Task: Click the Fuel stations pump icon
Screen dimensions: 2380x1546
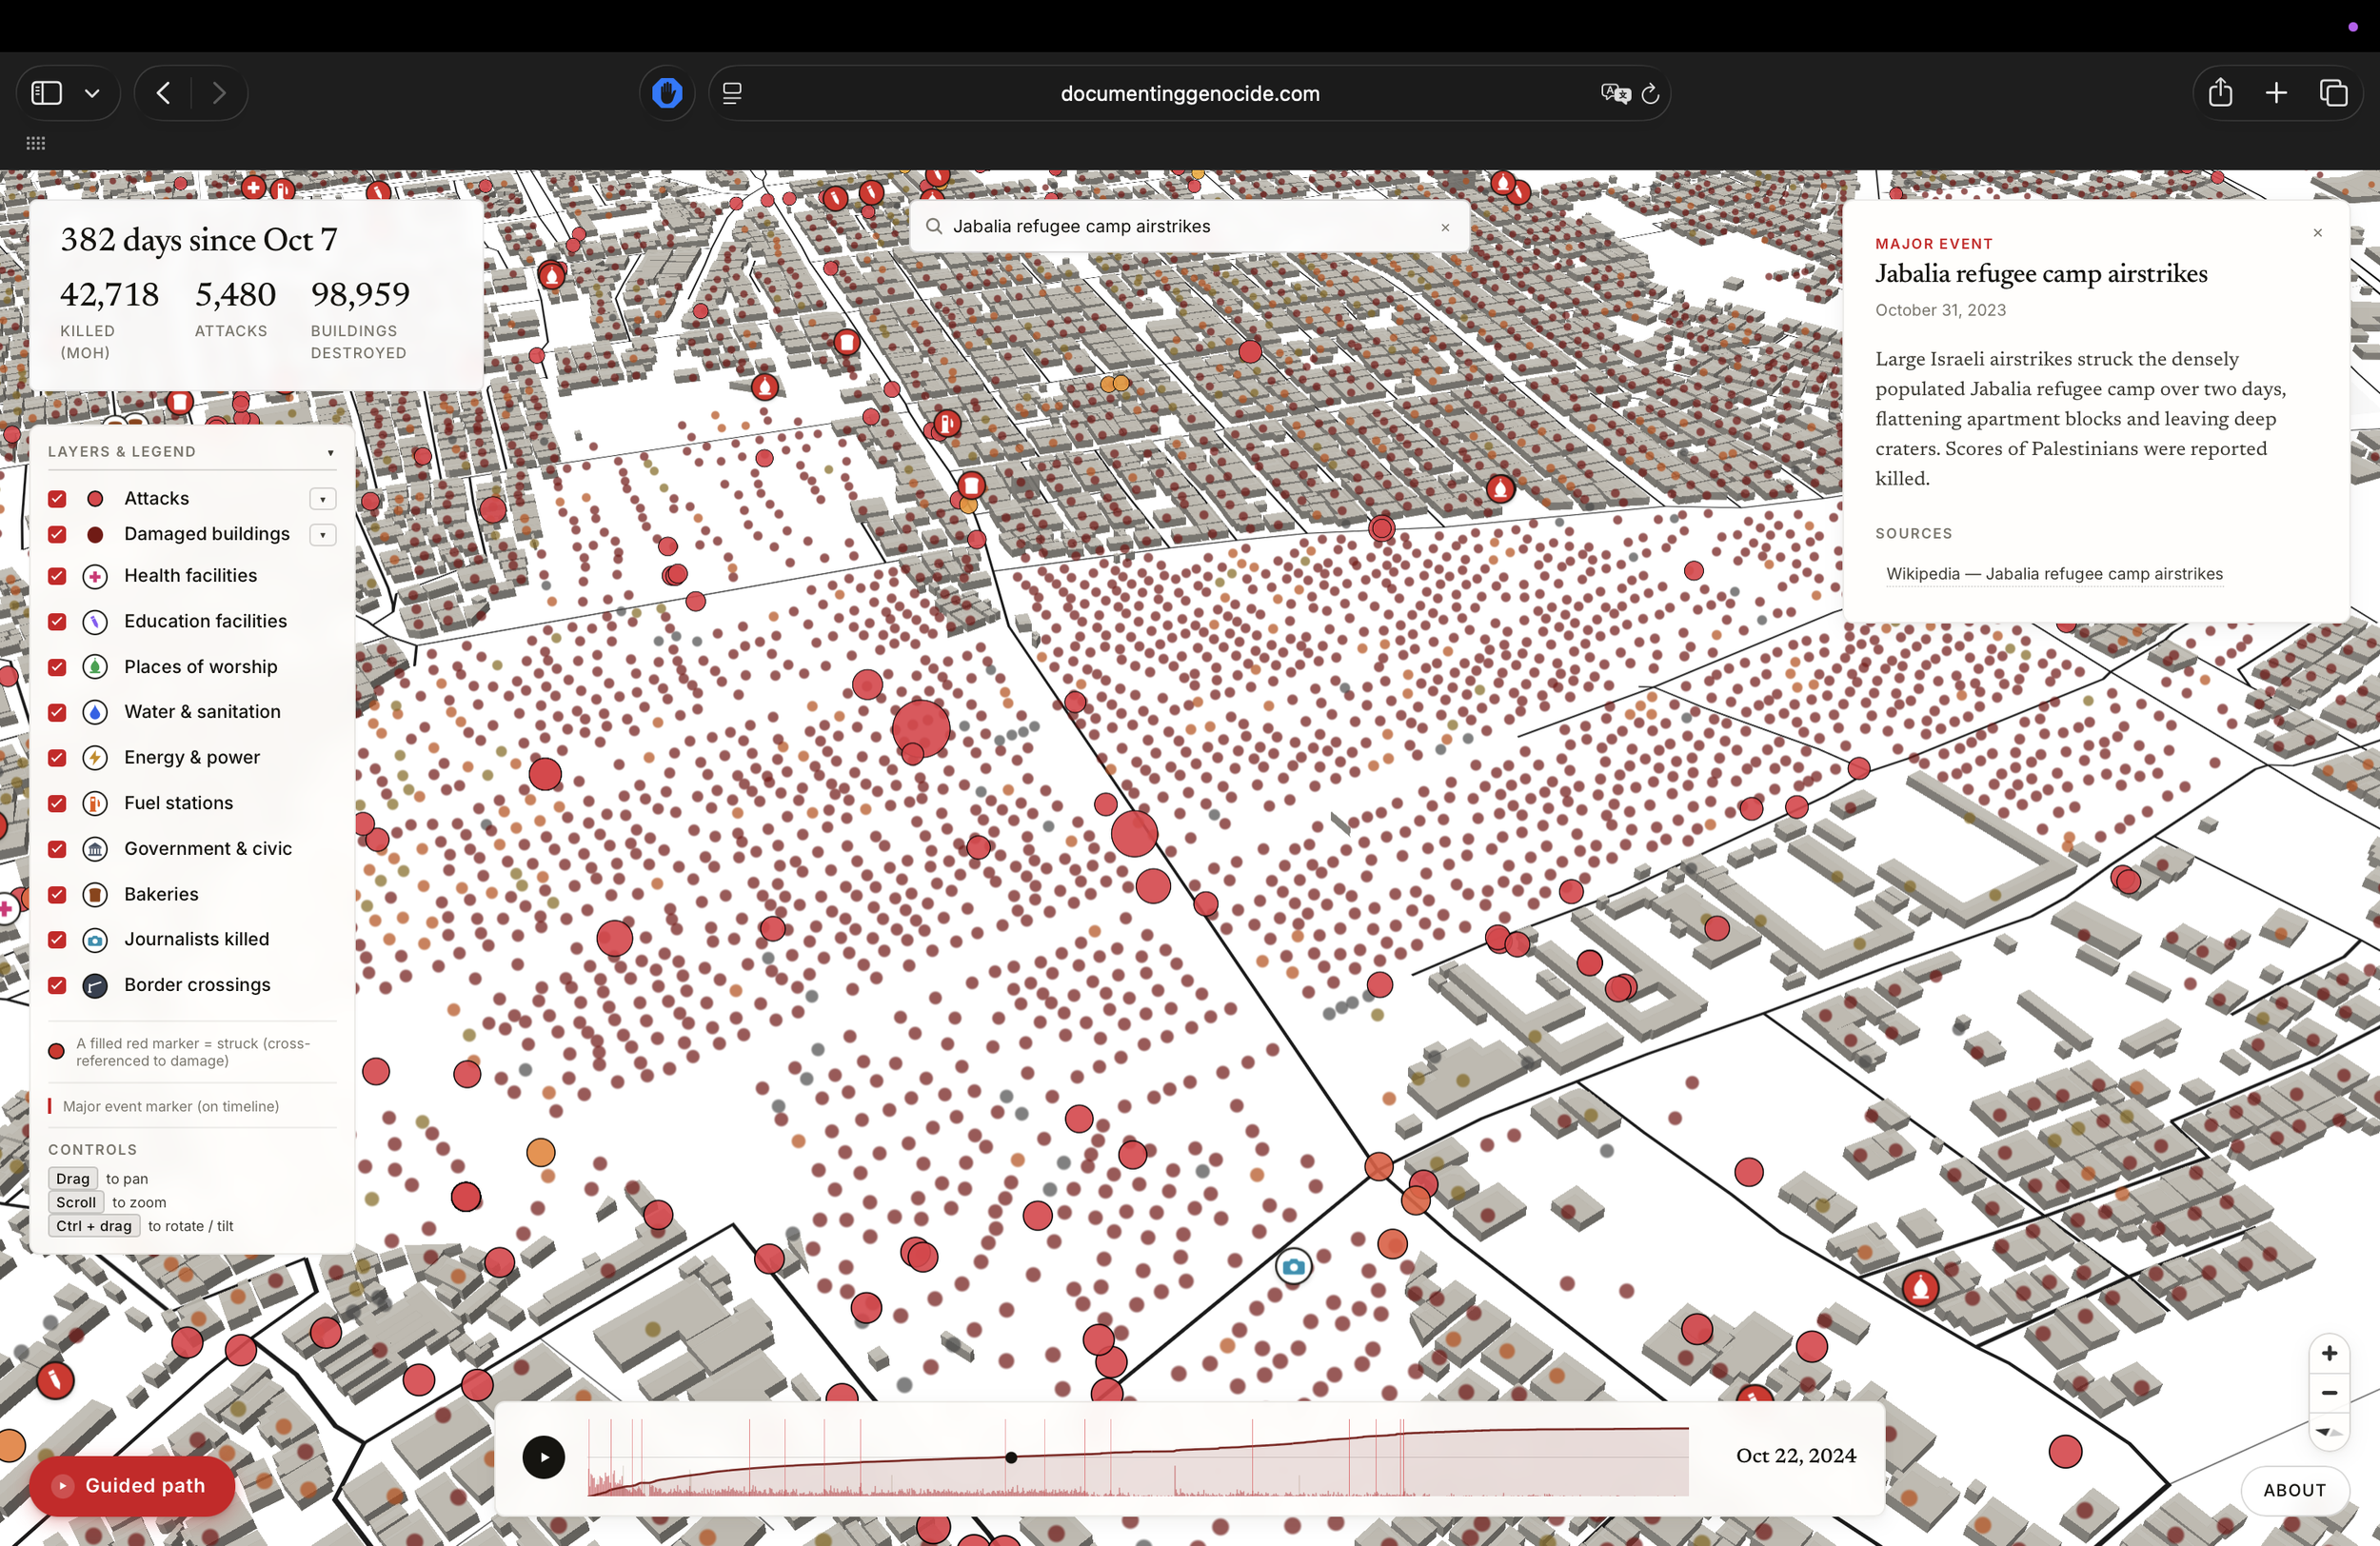Action: (x=95, y=803)
